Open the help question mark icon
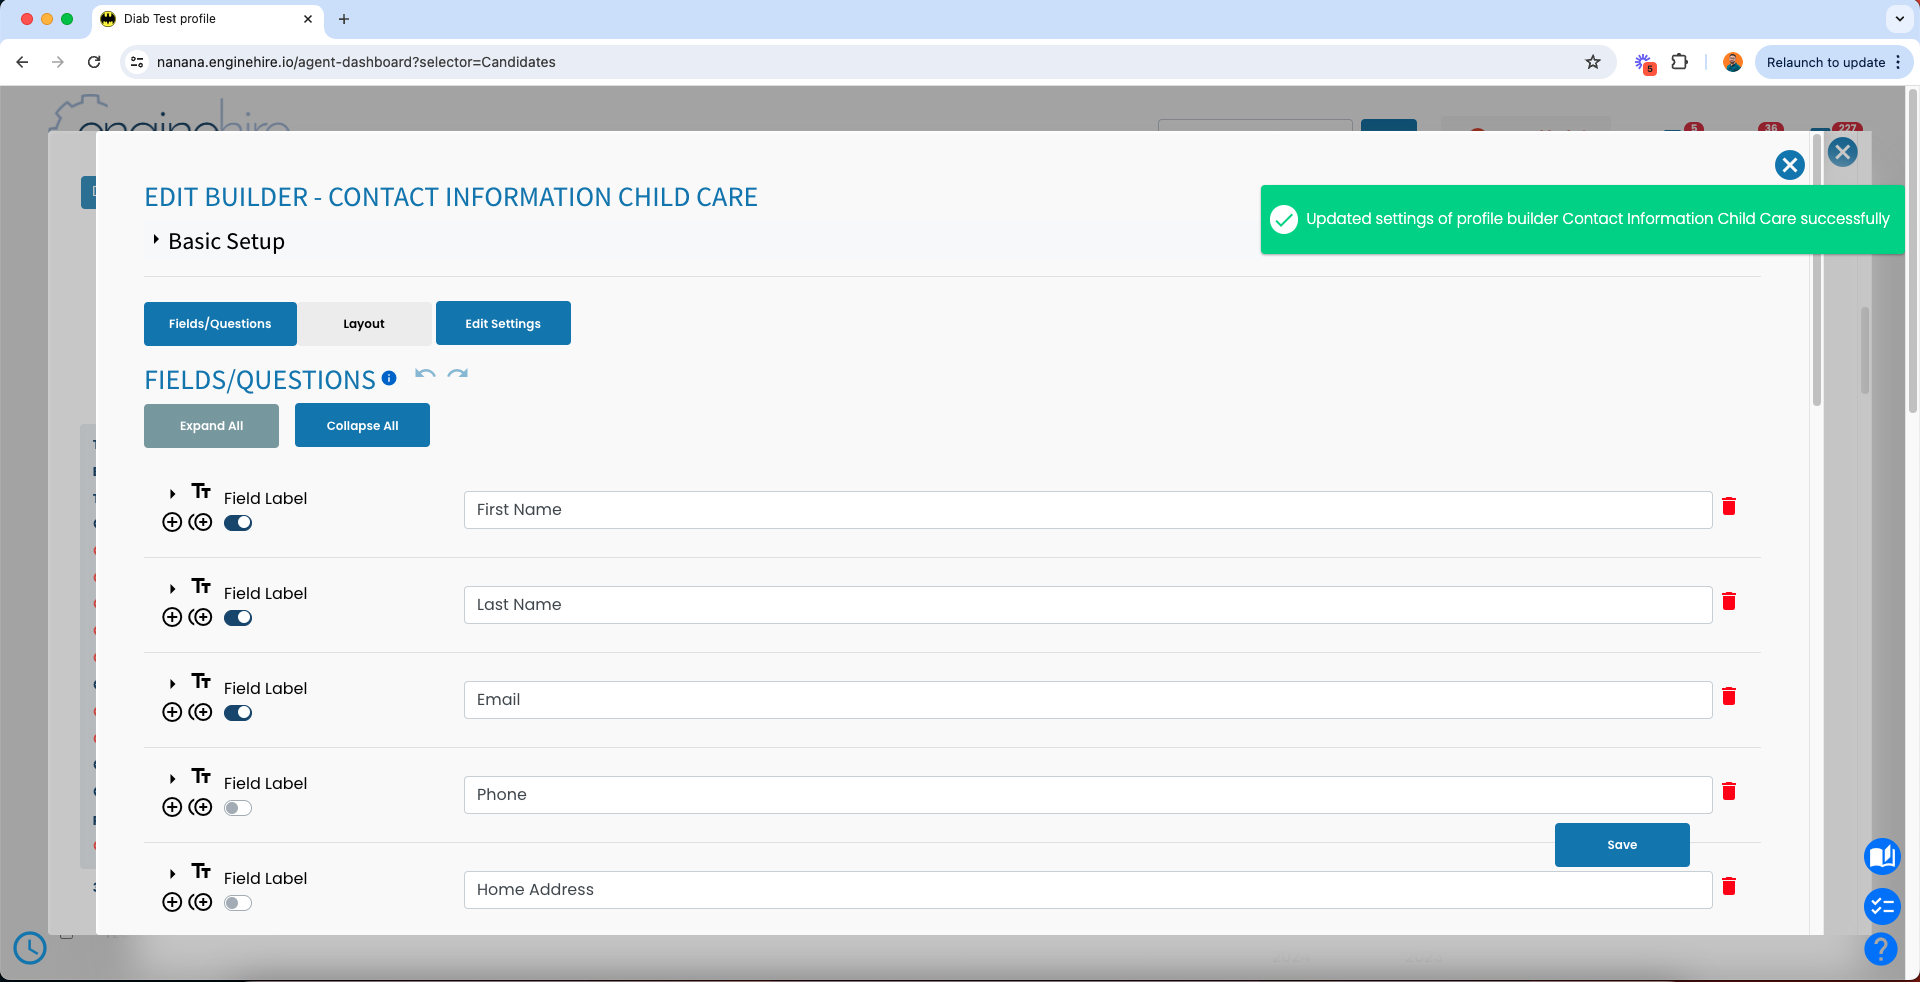The height and width of the screenshot is (982, 1920). coord(1880,948)
